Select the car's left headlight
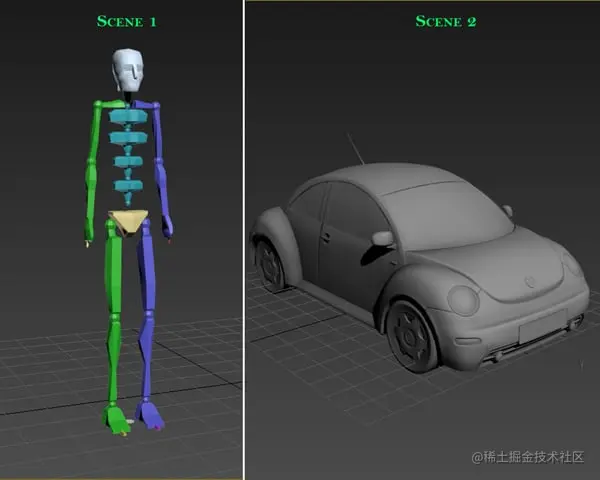Image resolution: width=600 pixels, height=480 pixels. 463,300
